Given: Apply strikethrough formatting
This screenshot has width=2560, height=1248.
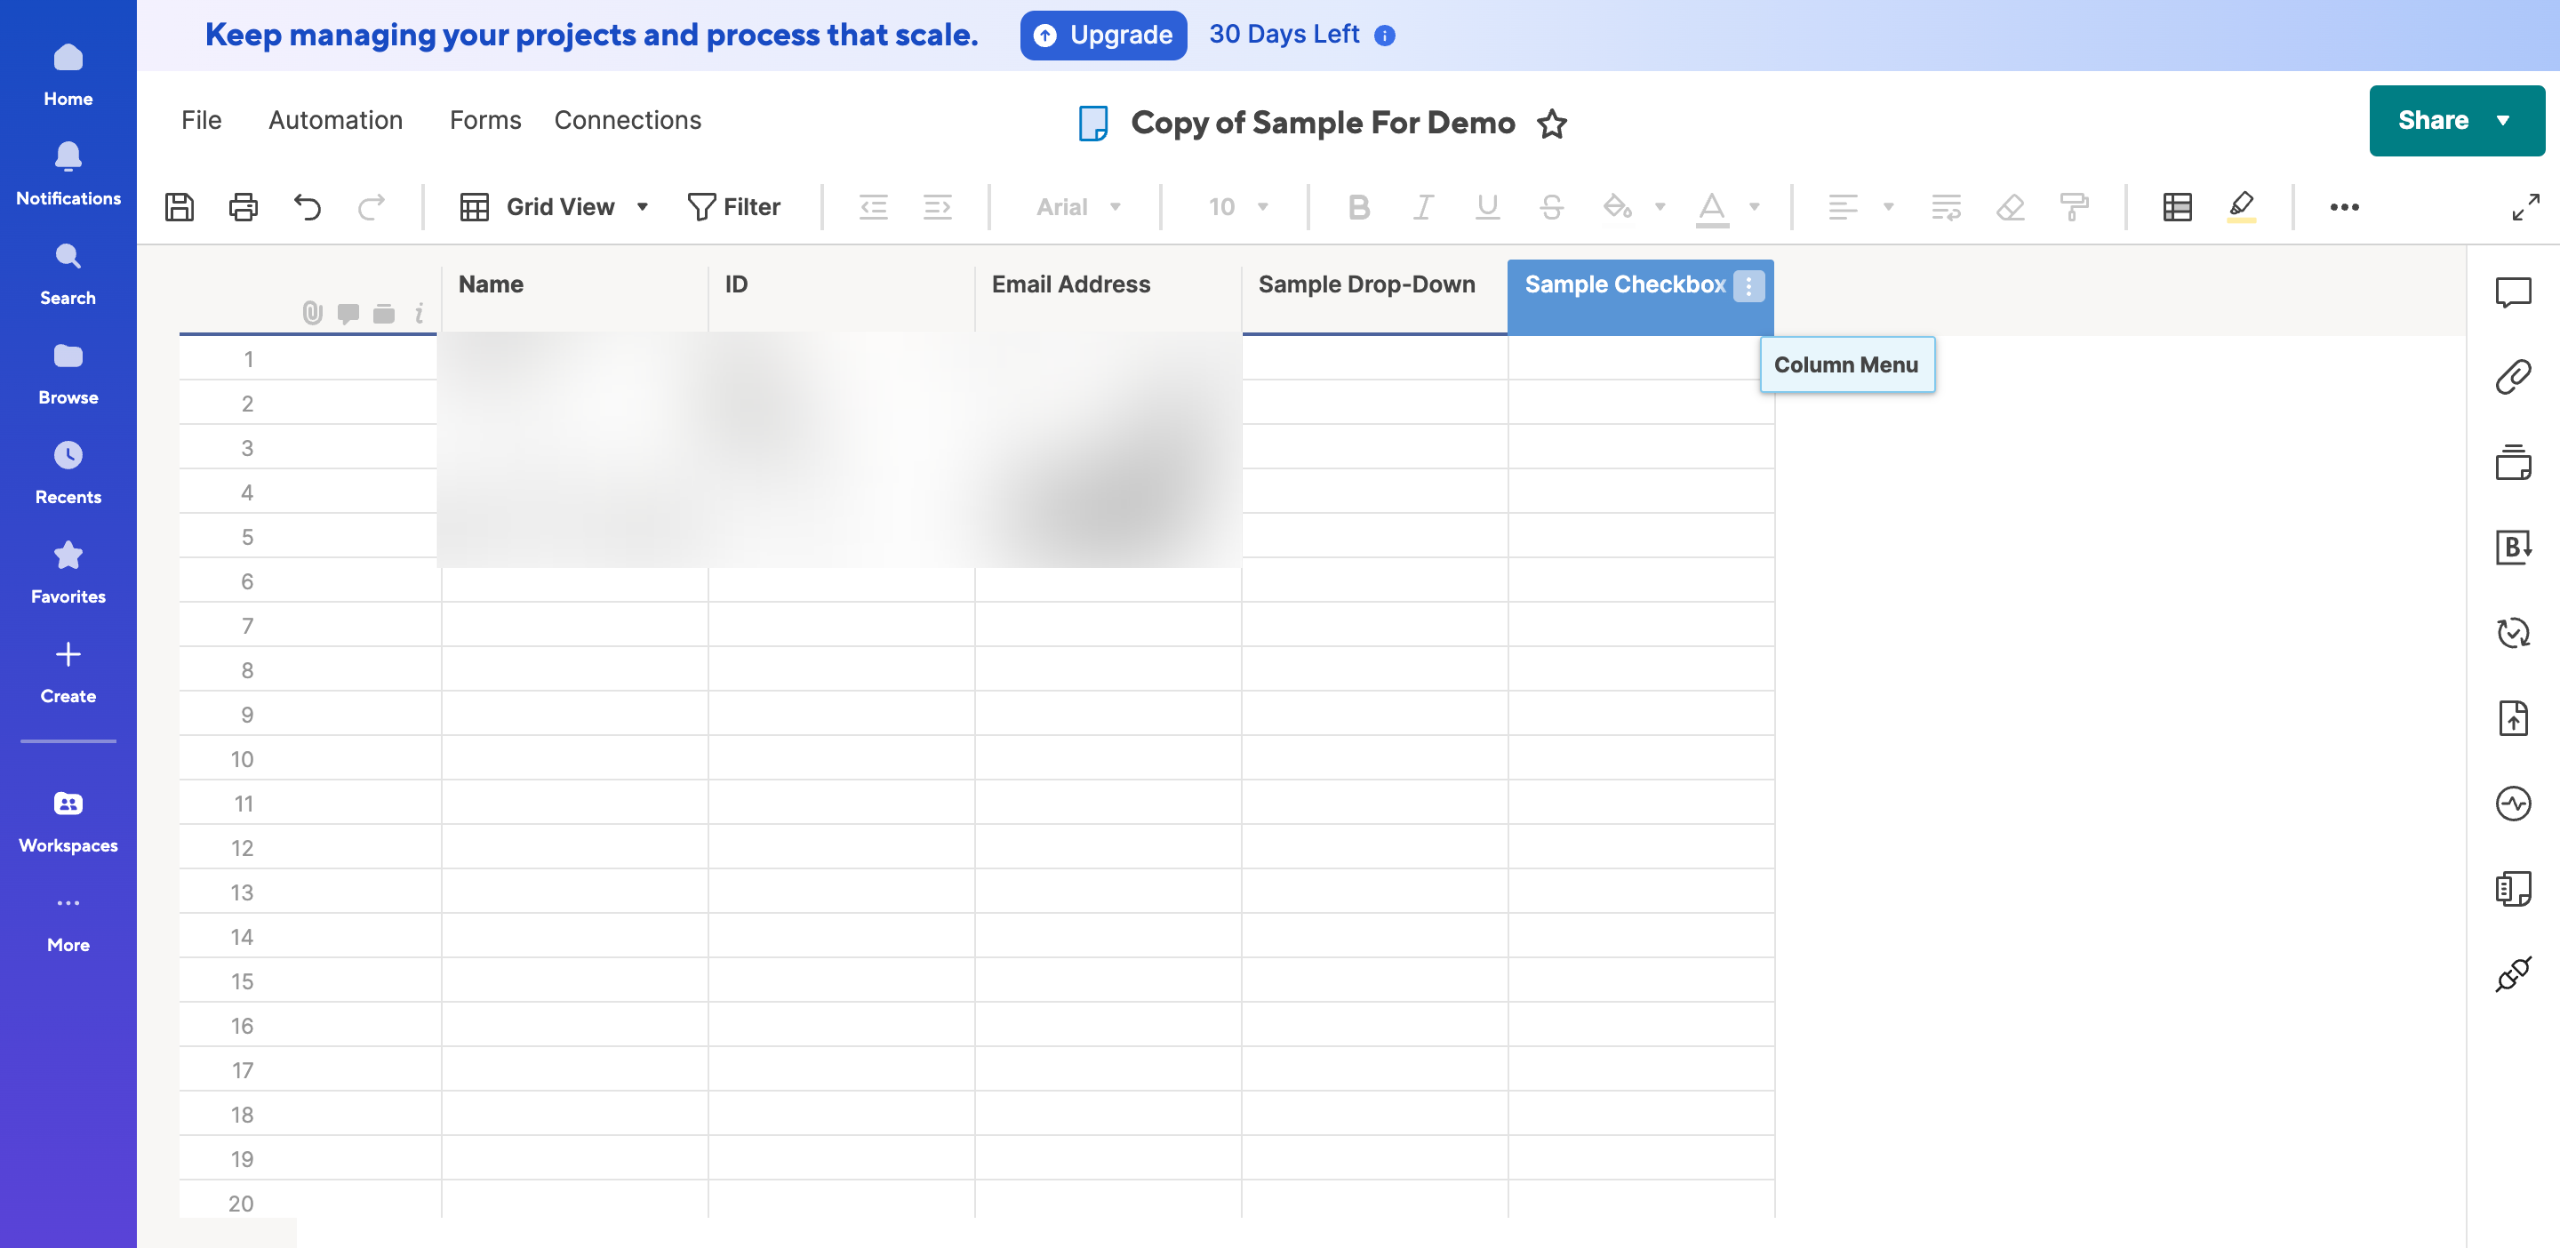Looking at the screenshot, I should (1553, 207).
